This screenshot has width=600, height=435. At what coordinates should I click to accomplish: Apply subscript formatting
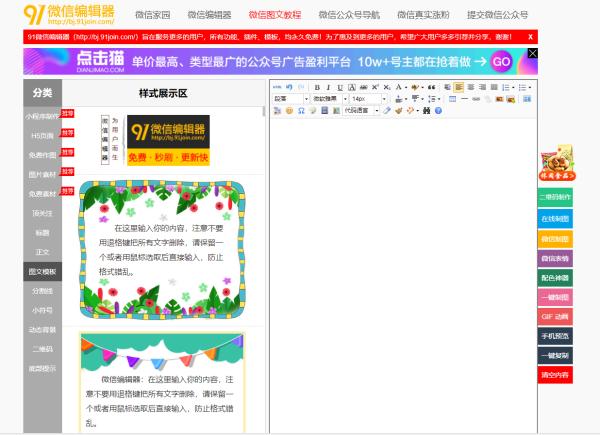pyautogui.click(x=387, y=87)
